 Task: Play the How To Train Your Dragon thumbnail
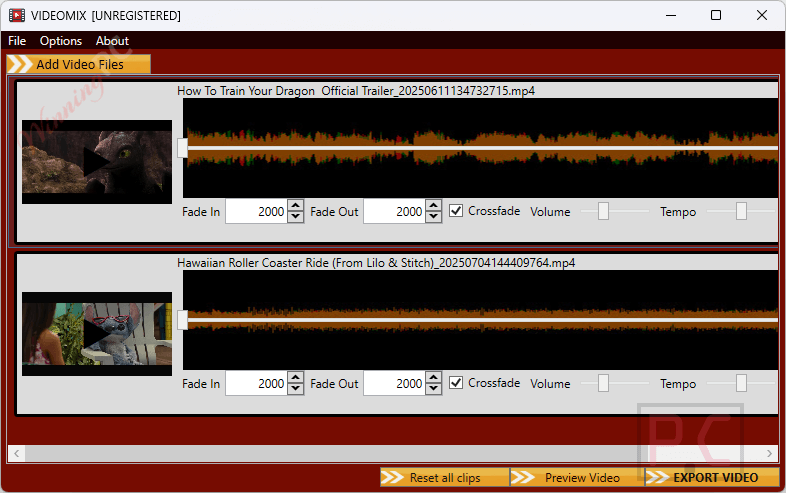click(97, 162)
